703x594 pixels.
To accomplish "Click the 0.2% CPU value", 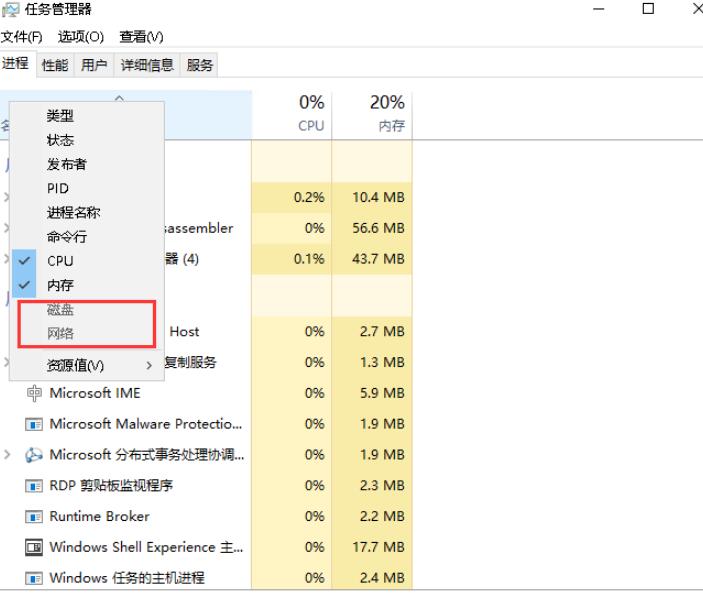I will click(x=309, y=197).
